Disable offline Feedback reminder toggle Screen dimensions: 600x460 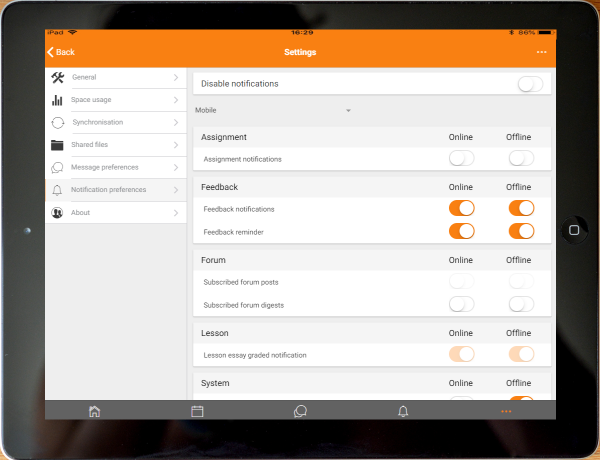point(521,231)
